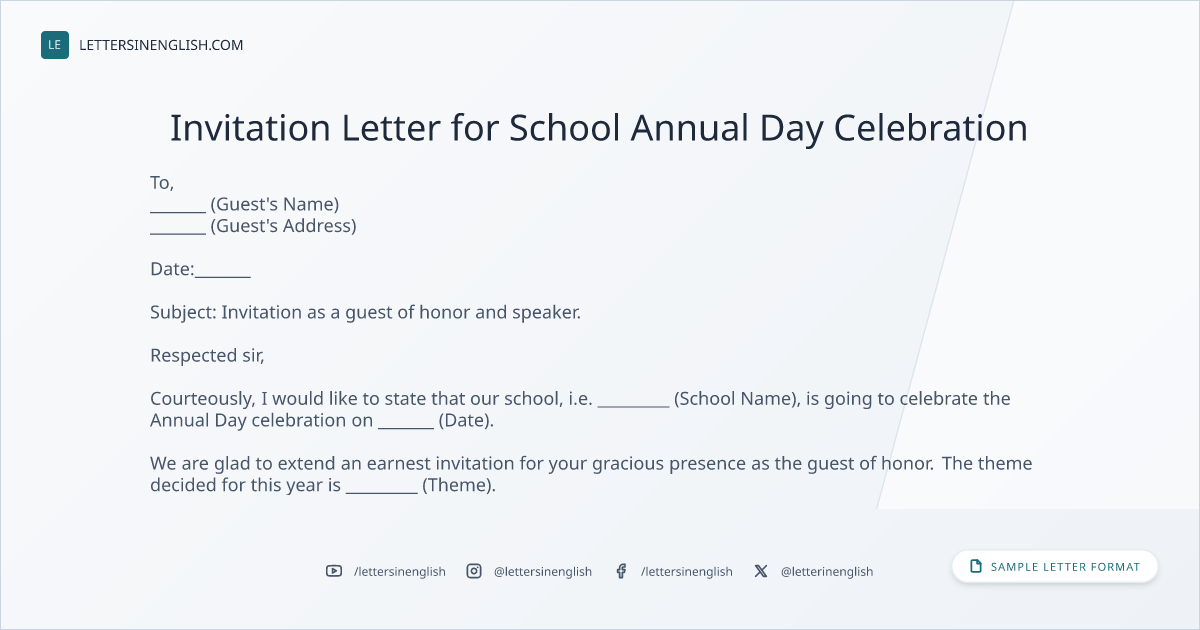1200x630 pixels.
Task: Click the Sample Letter Format button
Action: coord(1055,567)
